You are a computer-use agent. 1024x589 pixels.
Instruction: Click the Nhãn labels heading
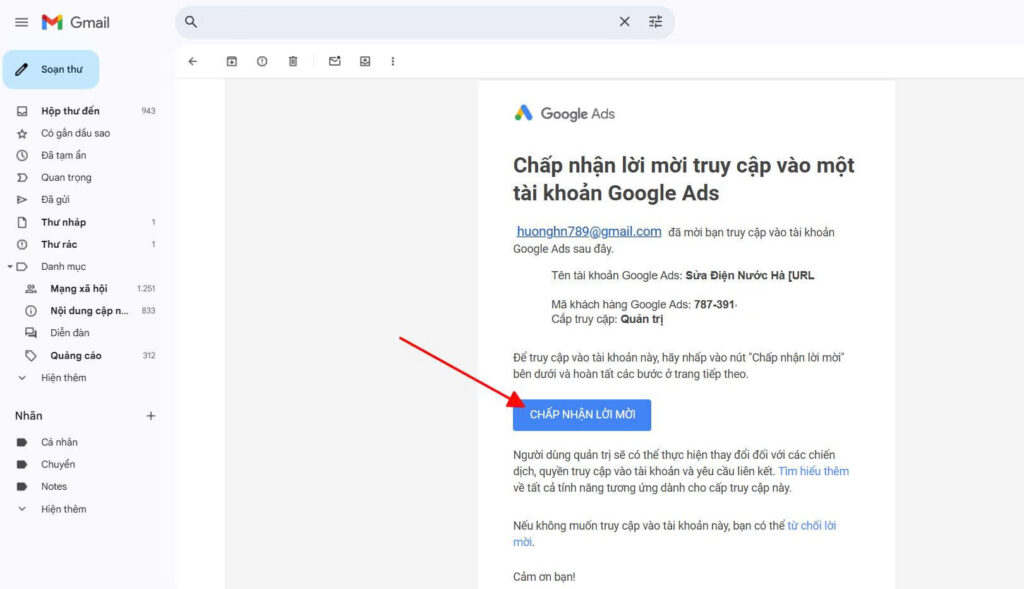pos(29,416)
